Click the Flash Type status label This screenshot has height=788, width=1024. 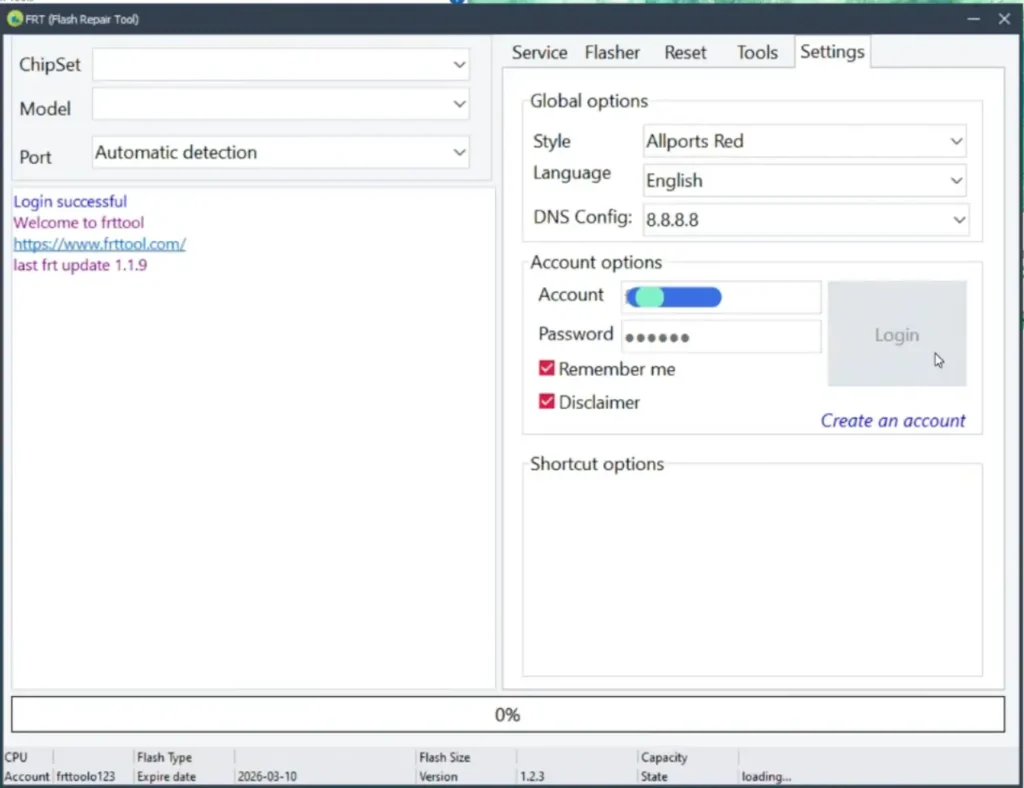(x=165, y=757)
